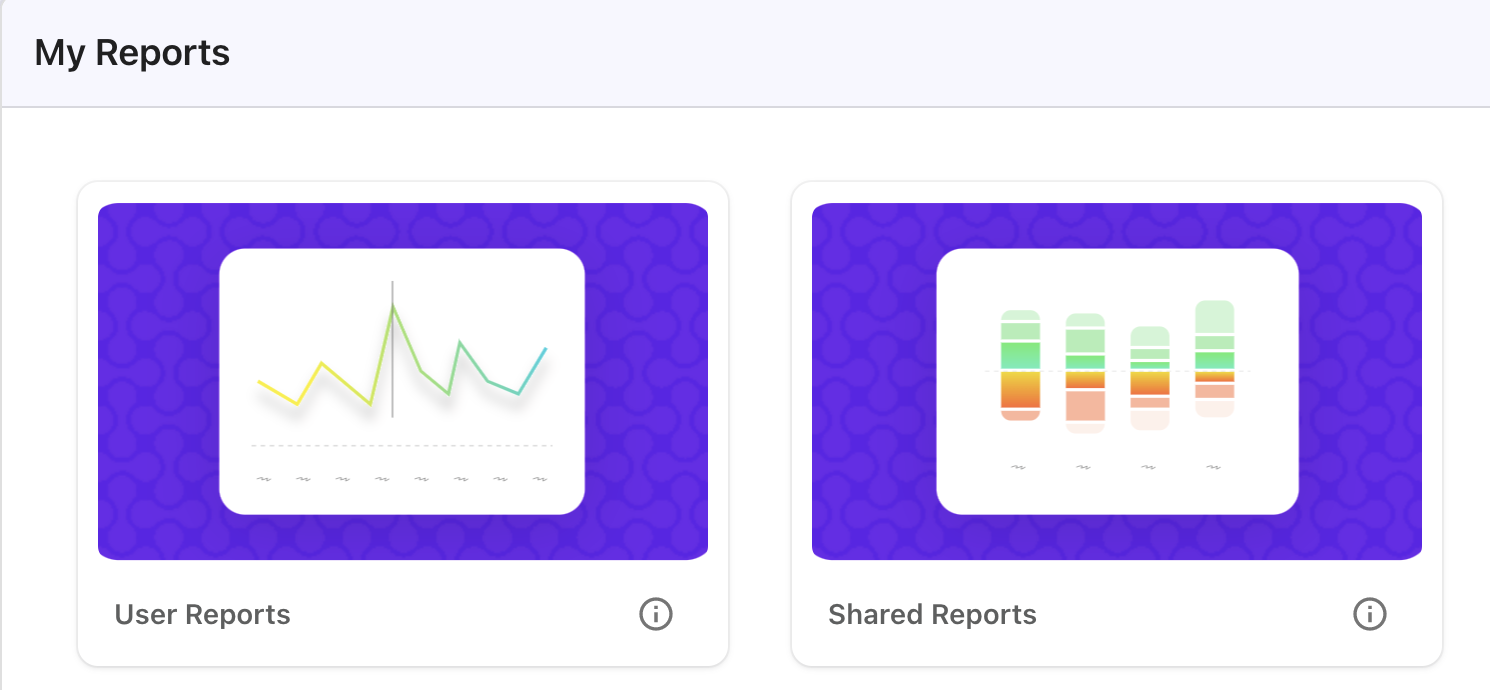Click the tallest fourth stacked bar
Screen dimensions: 1490x690
pos(1214,358)
